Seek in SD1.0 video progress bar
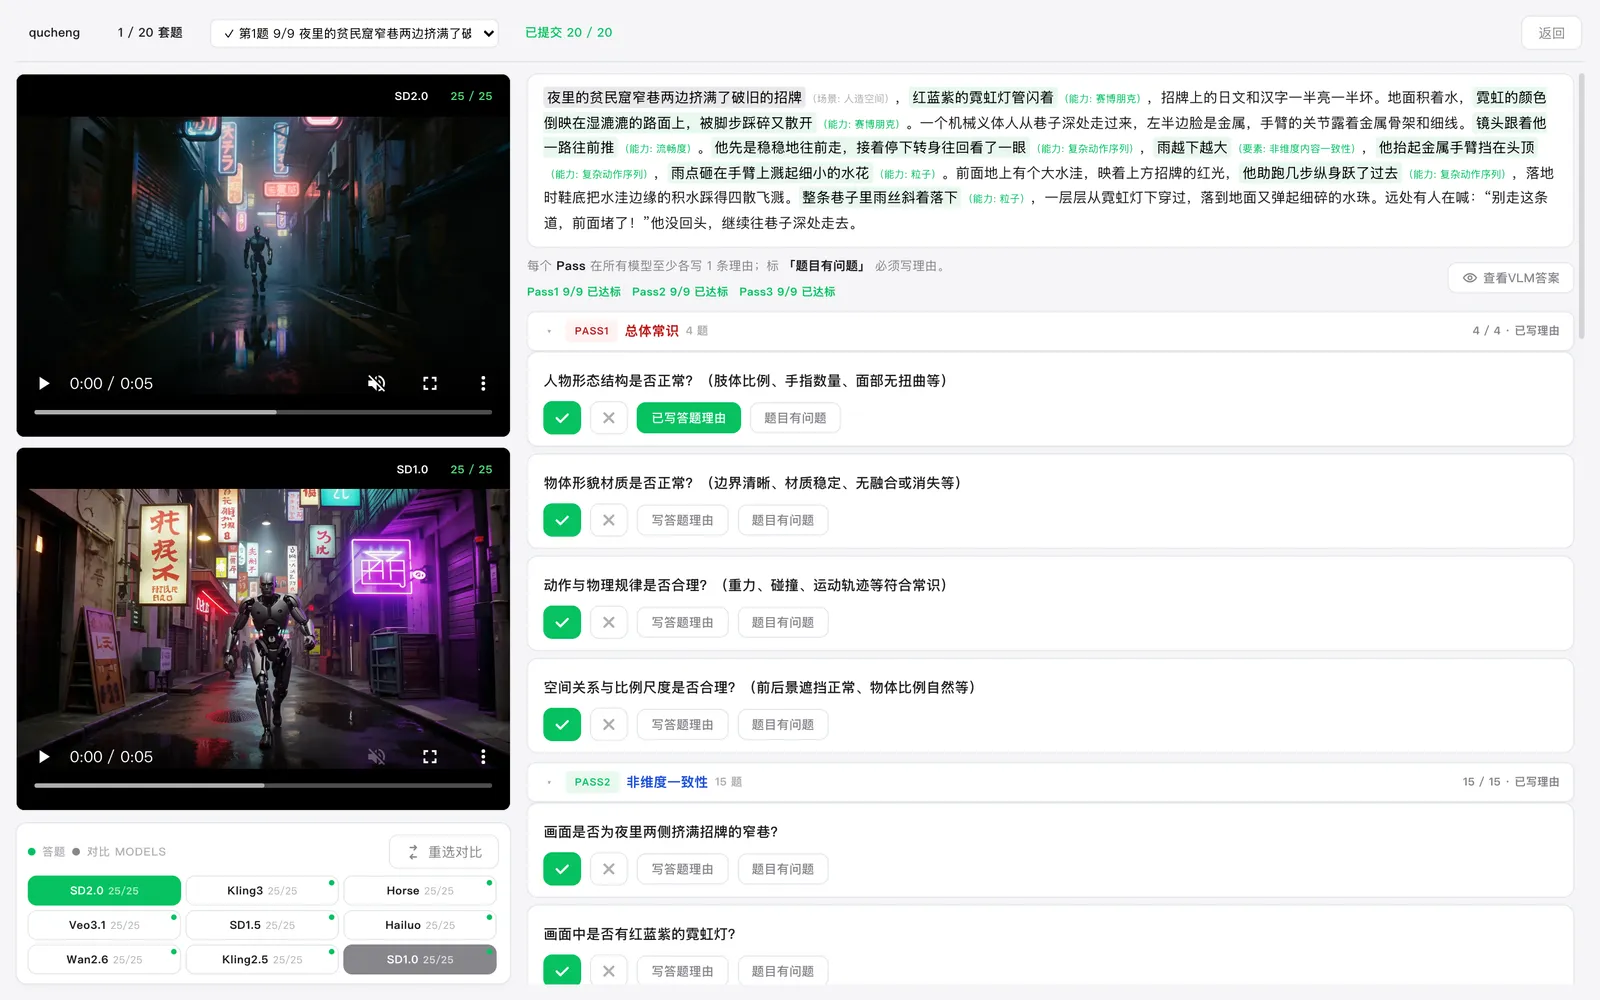Screen dimensions: 1600x1000 (x=263, y=785)
